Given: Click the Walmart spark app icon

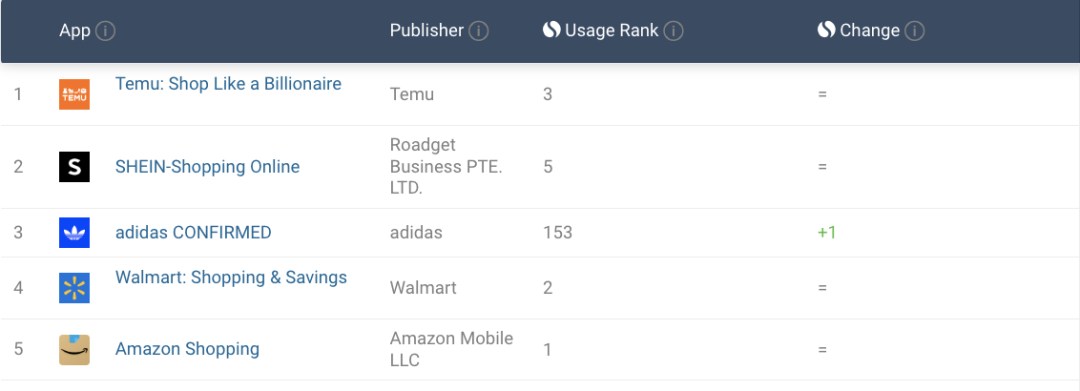Looking at the screenshot, I should click(x=74, y=288).
